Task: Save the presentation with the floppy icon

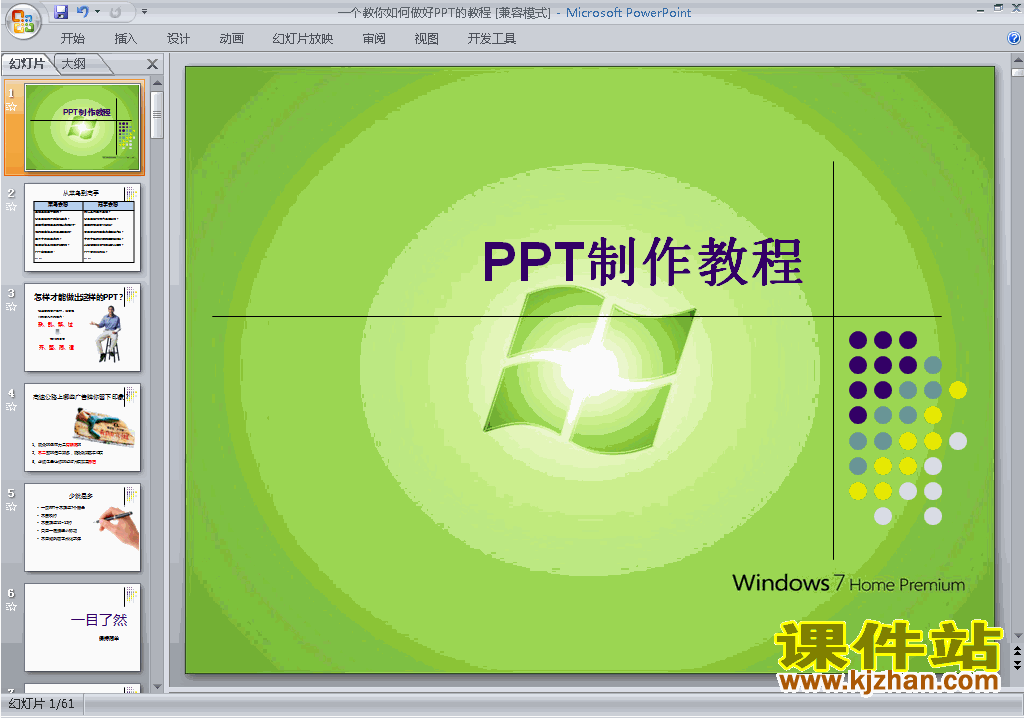Action: pos(61,12)
